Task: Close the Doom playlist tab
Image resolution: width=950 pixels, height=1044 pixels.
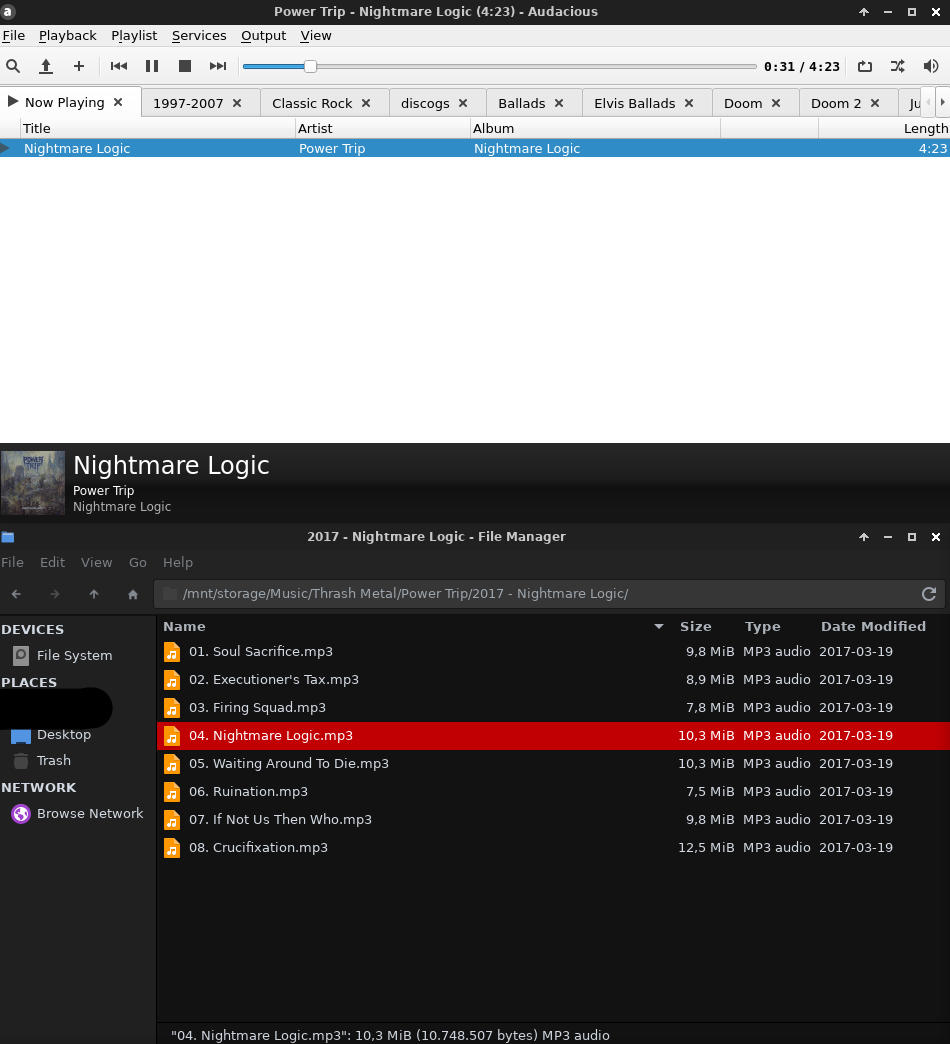Action: click(776, 103)
